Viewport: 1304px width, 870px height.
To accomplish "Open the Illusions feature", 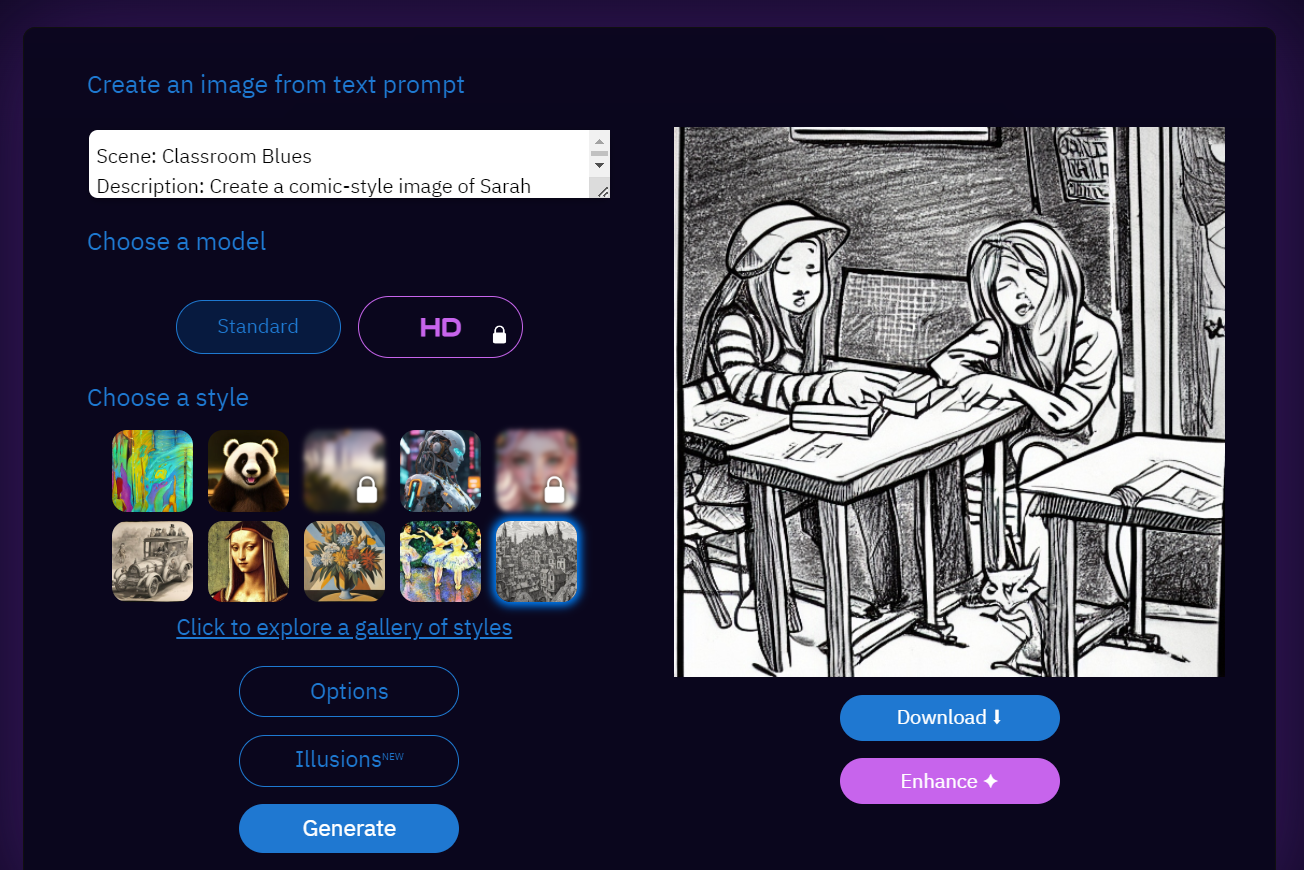I will 349,760.
